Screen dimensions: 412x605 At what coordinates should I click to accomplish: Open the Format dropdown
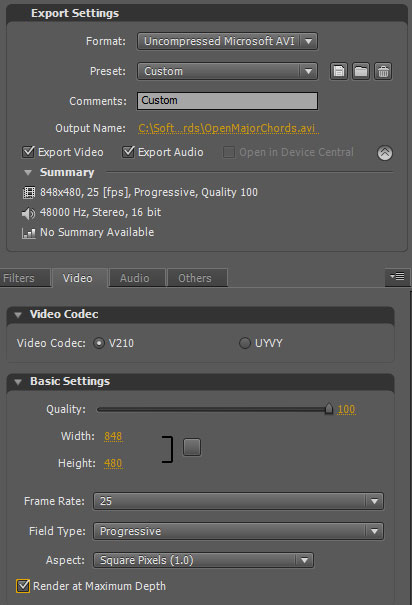click(x=227, y=41)
